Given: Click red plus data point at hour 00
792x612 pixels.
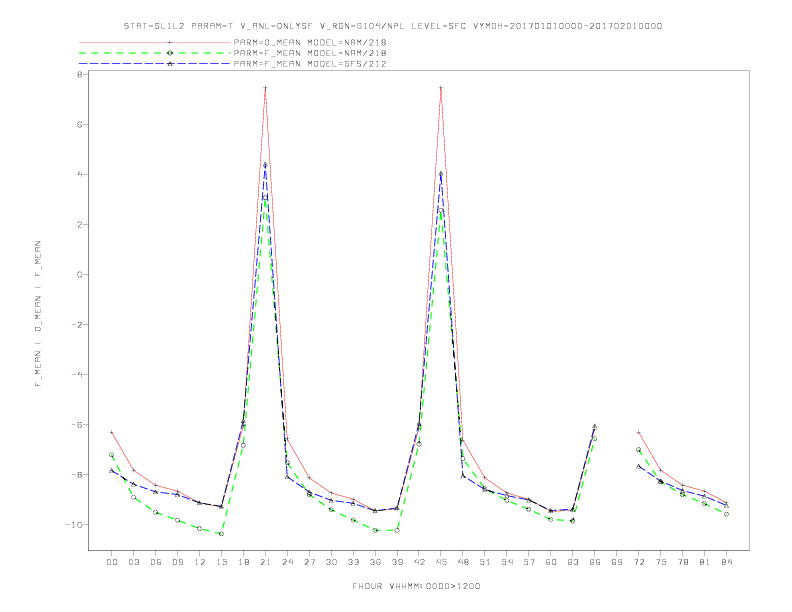Looking at the screenshot, I should pyautogui.click(x=112, y=432).
